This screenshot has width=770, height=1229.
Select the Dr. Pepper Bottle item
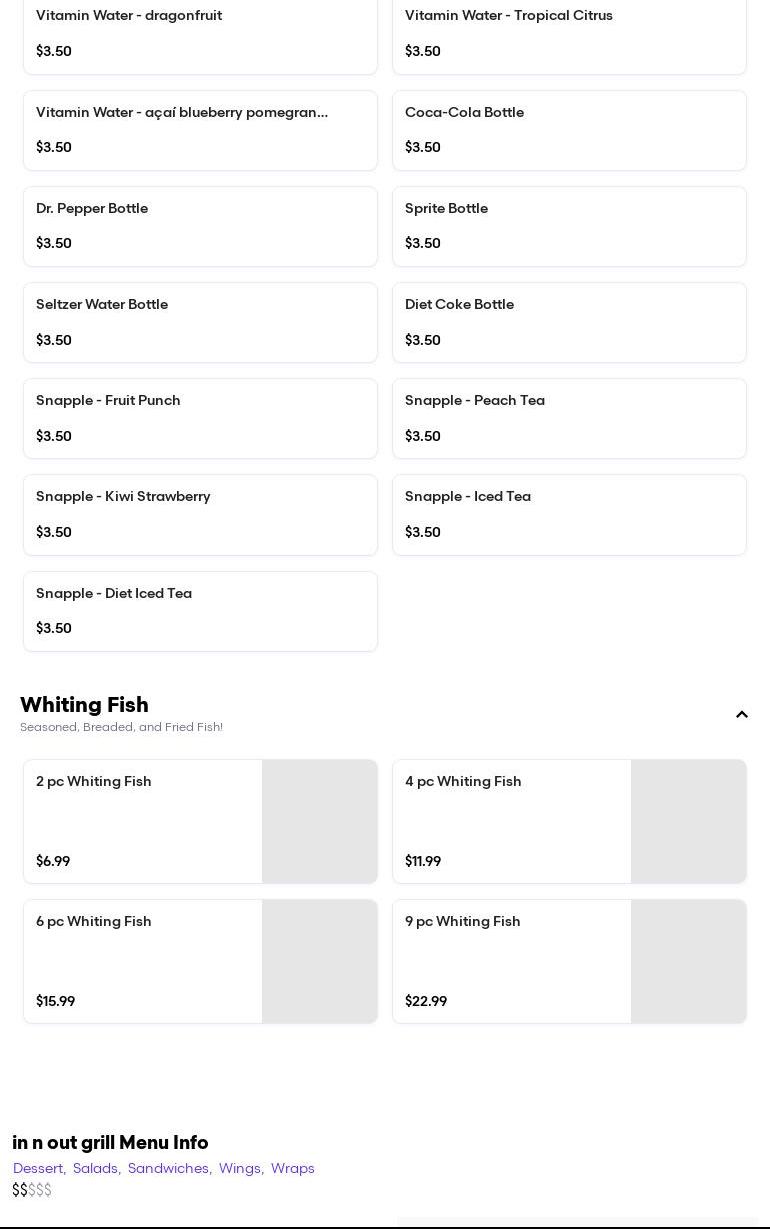pos(200,226)
